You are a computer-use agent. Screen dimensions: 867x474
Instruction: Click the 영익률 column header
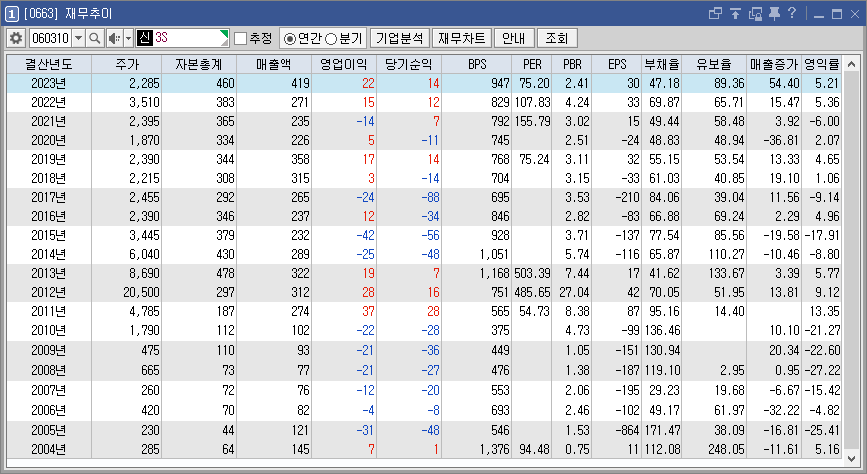(x=821, y=64)
